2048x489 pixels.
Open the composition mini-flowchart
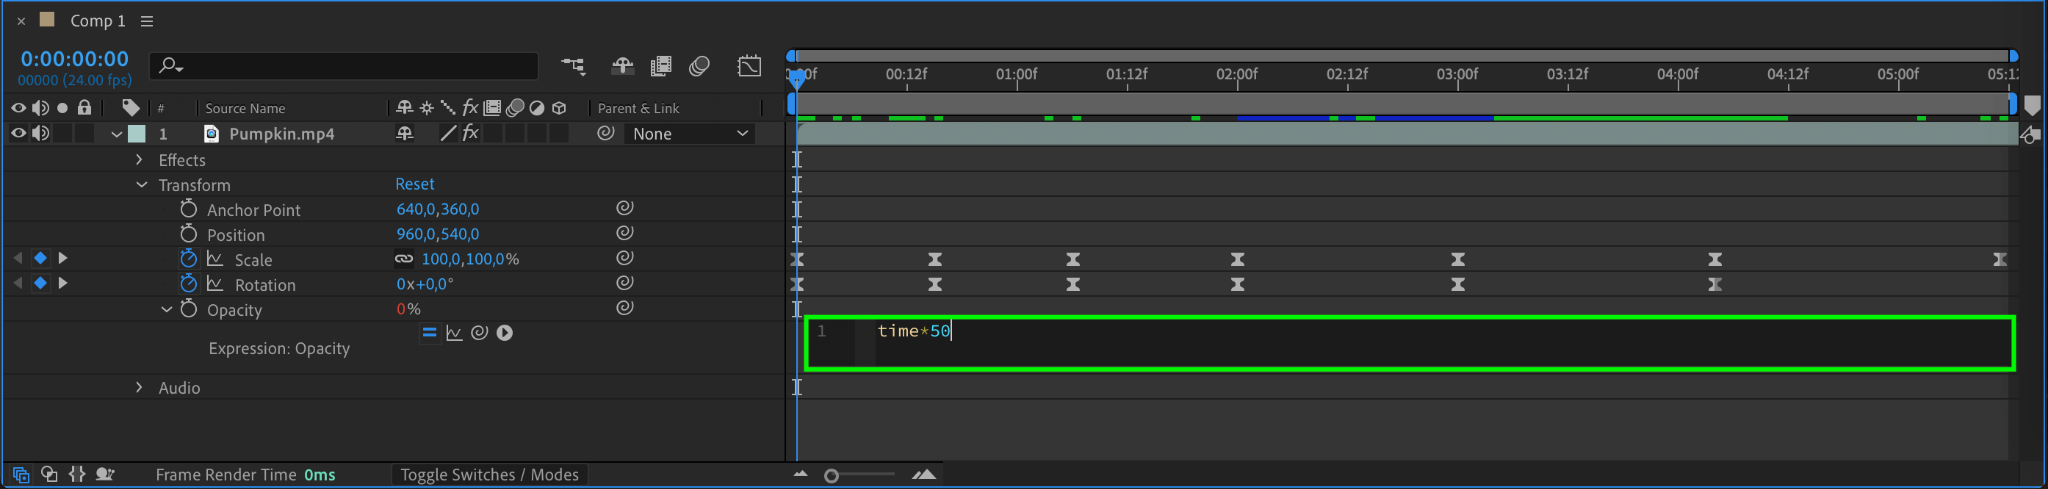573,67
